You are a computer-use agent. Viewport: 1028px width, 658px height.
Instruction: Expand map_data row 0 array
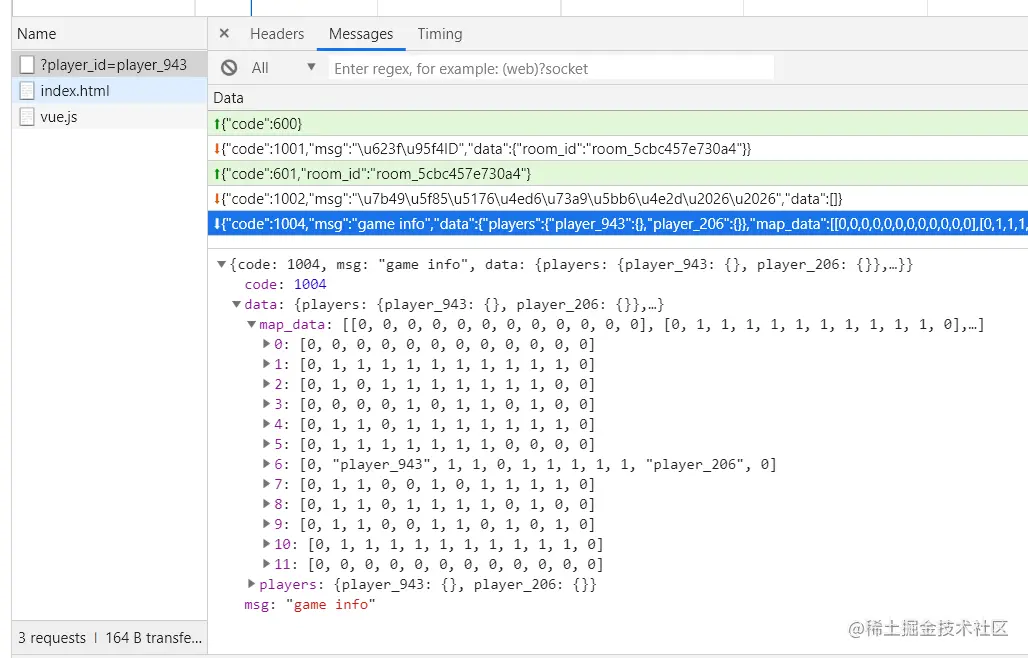tap(267, 345)
